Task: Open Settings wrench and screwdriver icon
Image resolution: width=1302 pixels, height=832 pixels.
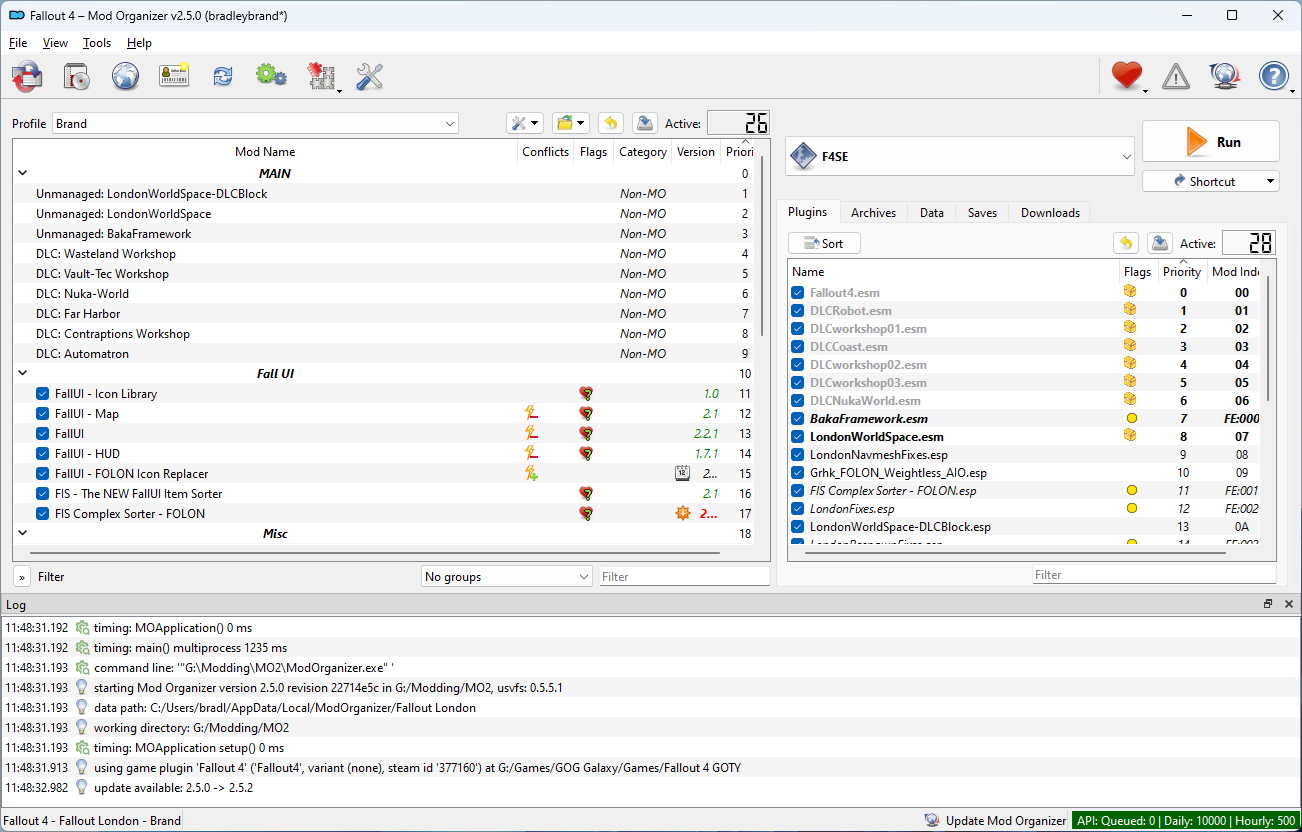Action: click(x=370, y=76)
